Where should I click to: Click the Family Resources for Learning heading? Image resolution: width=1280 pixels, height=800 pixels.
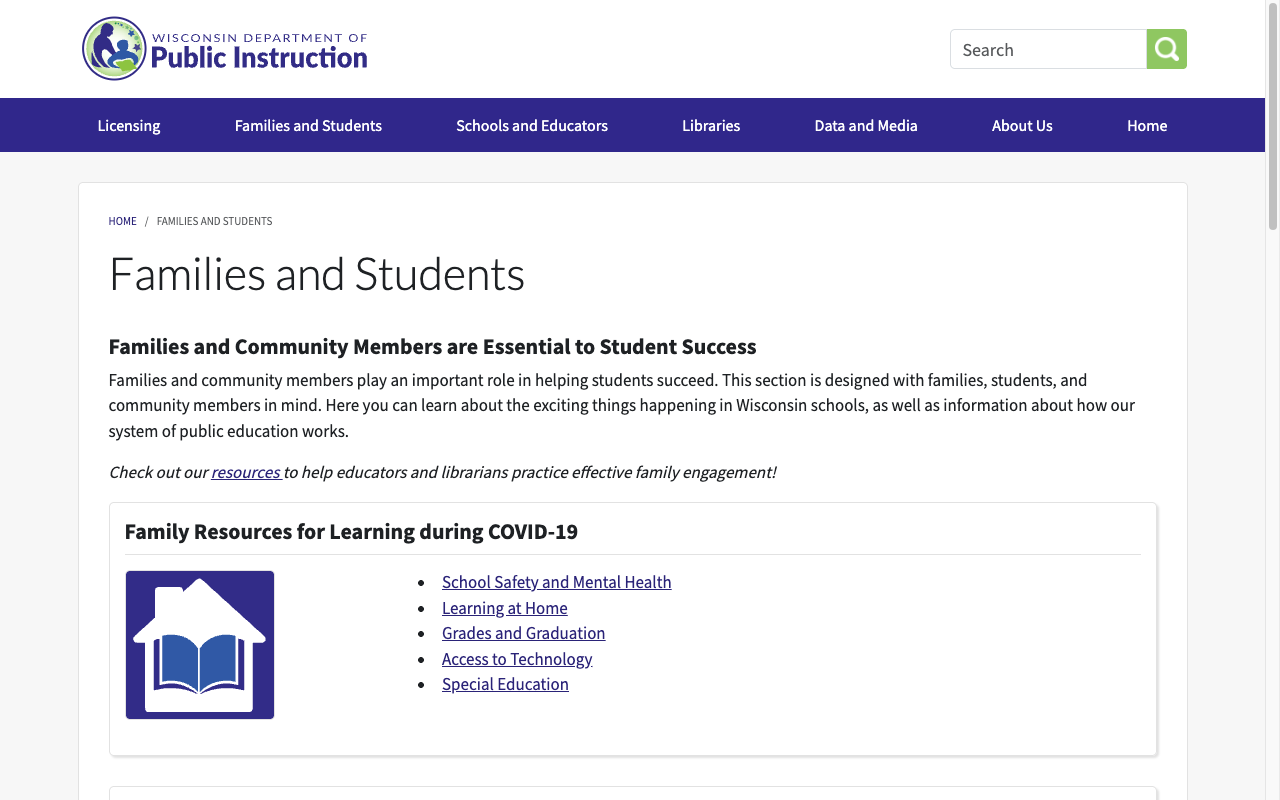pyautogui.click(x=351, y=531)
